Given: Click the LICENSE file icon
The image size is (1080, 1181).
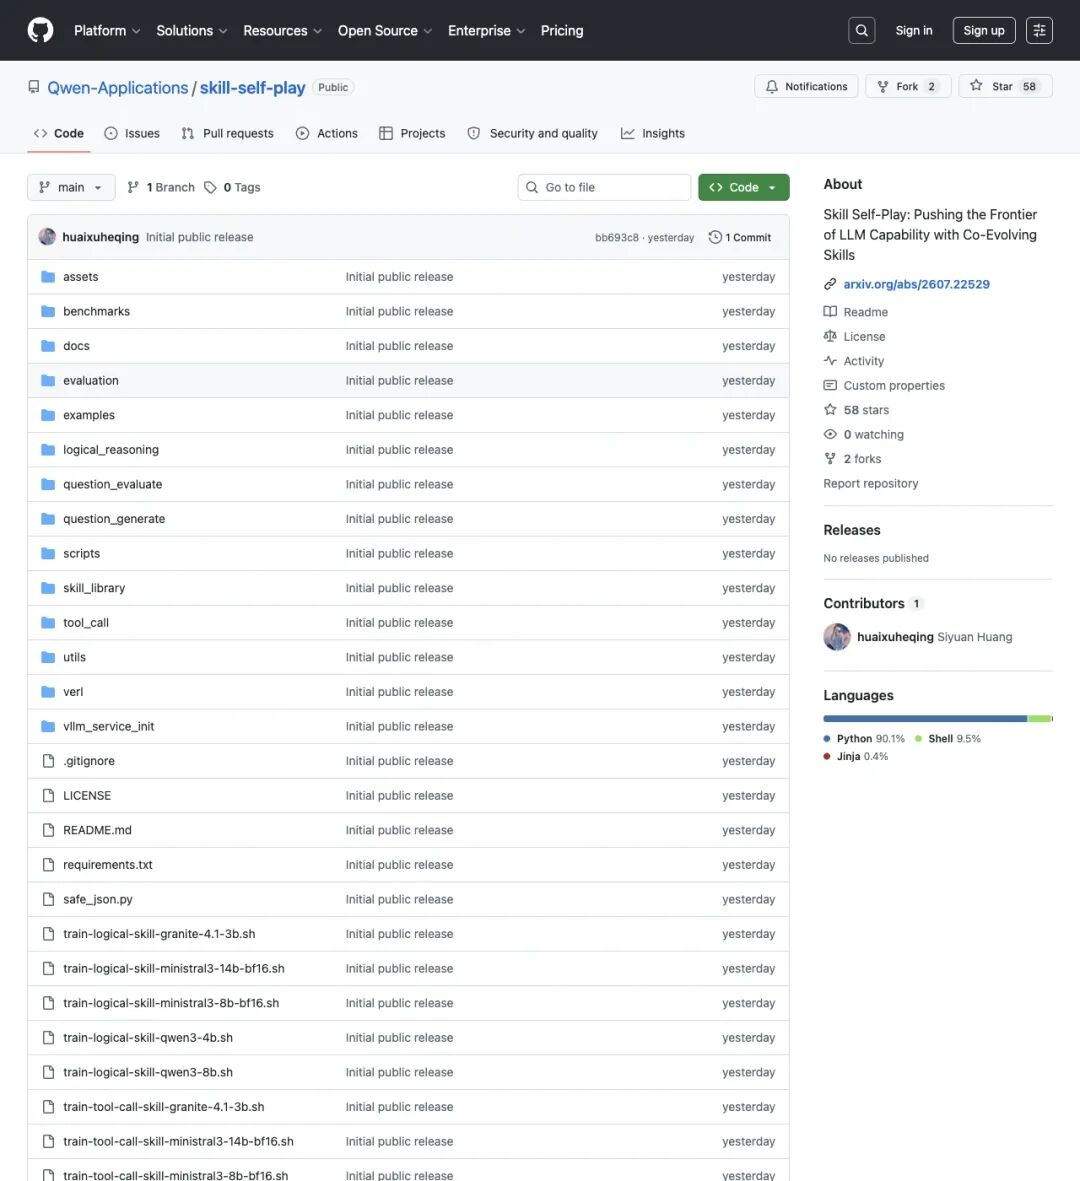Looking at the screenshot, I should click(x=48, y=795).
